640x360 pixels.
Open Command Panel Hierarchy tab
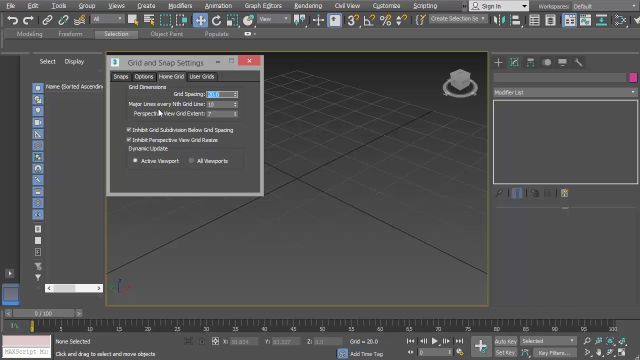coord(530,62)
